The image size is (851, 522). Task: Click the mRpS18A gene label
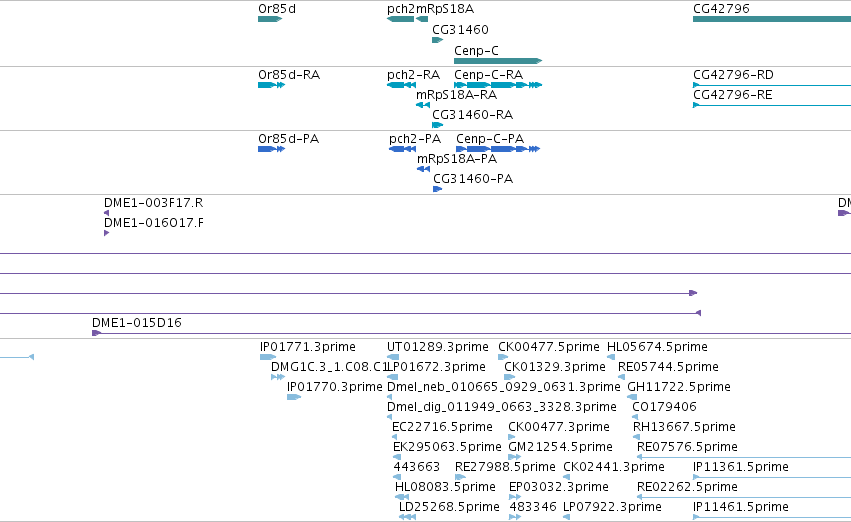pyautogui.click(x=444, y=9)
